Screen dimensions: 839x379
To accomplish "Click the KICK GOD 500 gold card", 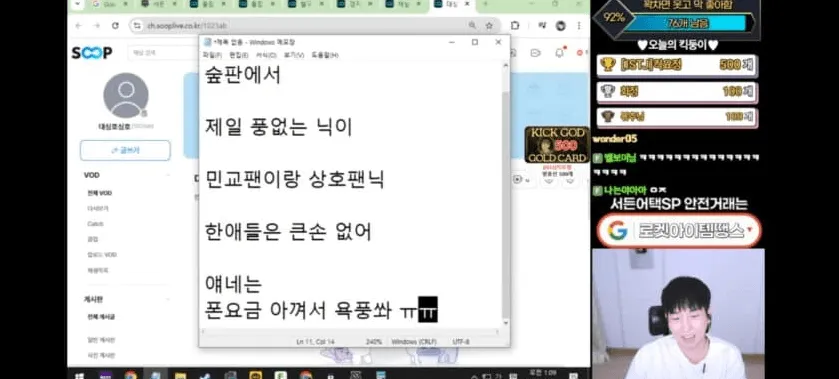I will point(557,145).
